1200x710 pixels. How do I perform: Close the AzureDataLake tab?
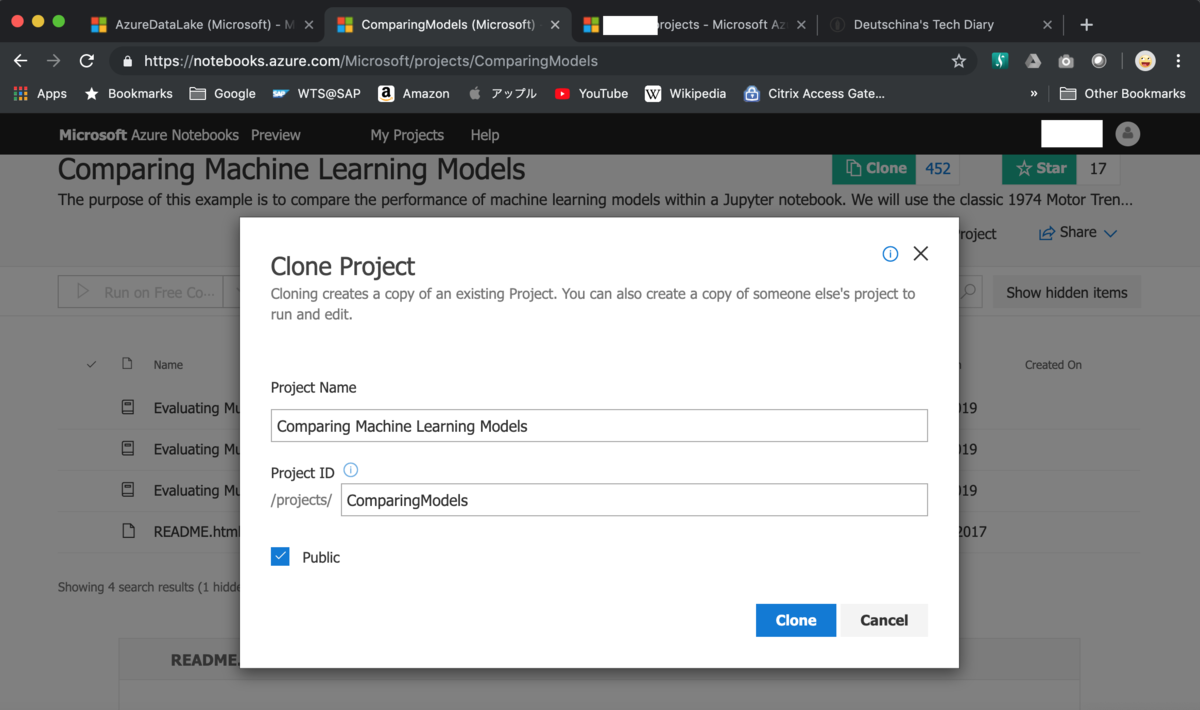(x=309, y=24)
